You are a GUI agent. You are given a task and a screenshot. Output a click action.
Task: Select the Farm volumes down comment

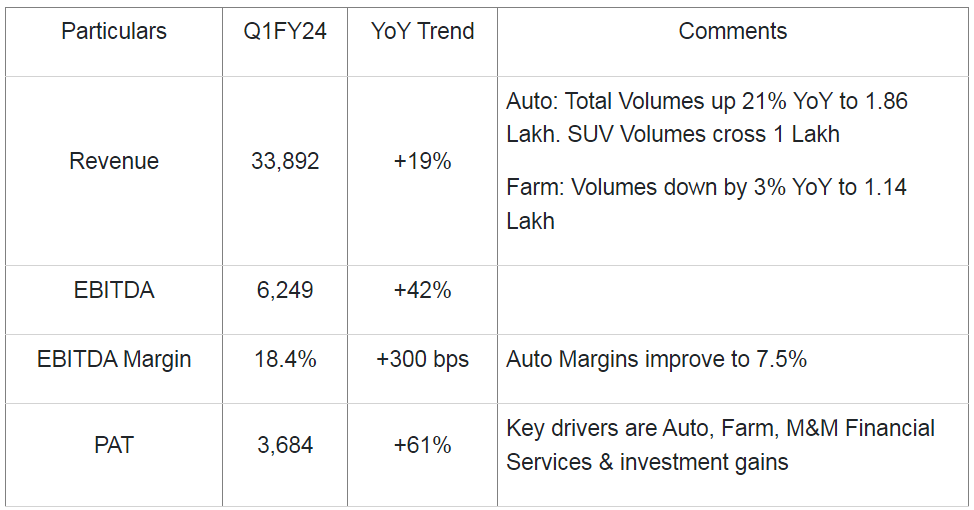(706, 204)
